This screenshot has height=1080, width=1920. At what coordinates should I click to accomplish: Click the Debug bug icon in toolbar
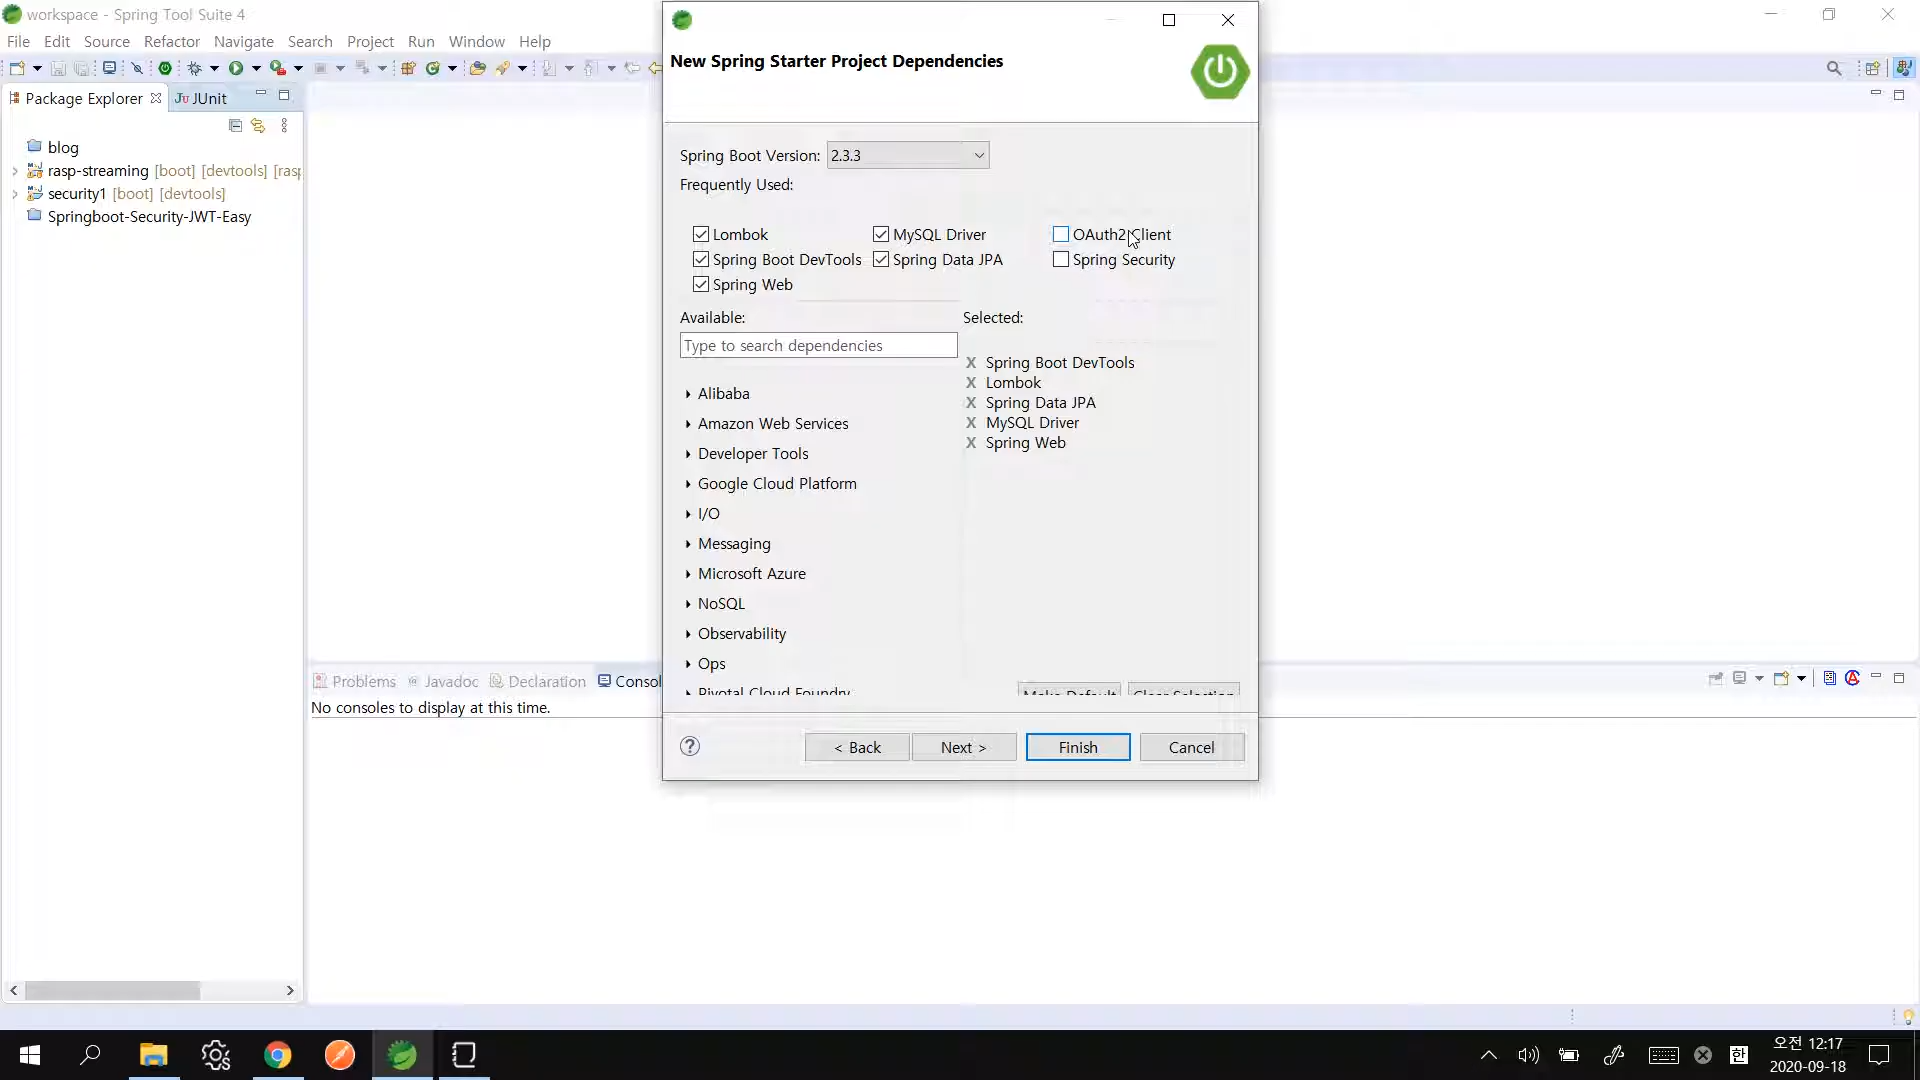tap(195, 68)
